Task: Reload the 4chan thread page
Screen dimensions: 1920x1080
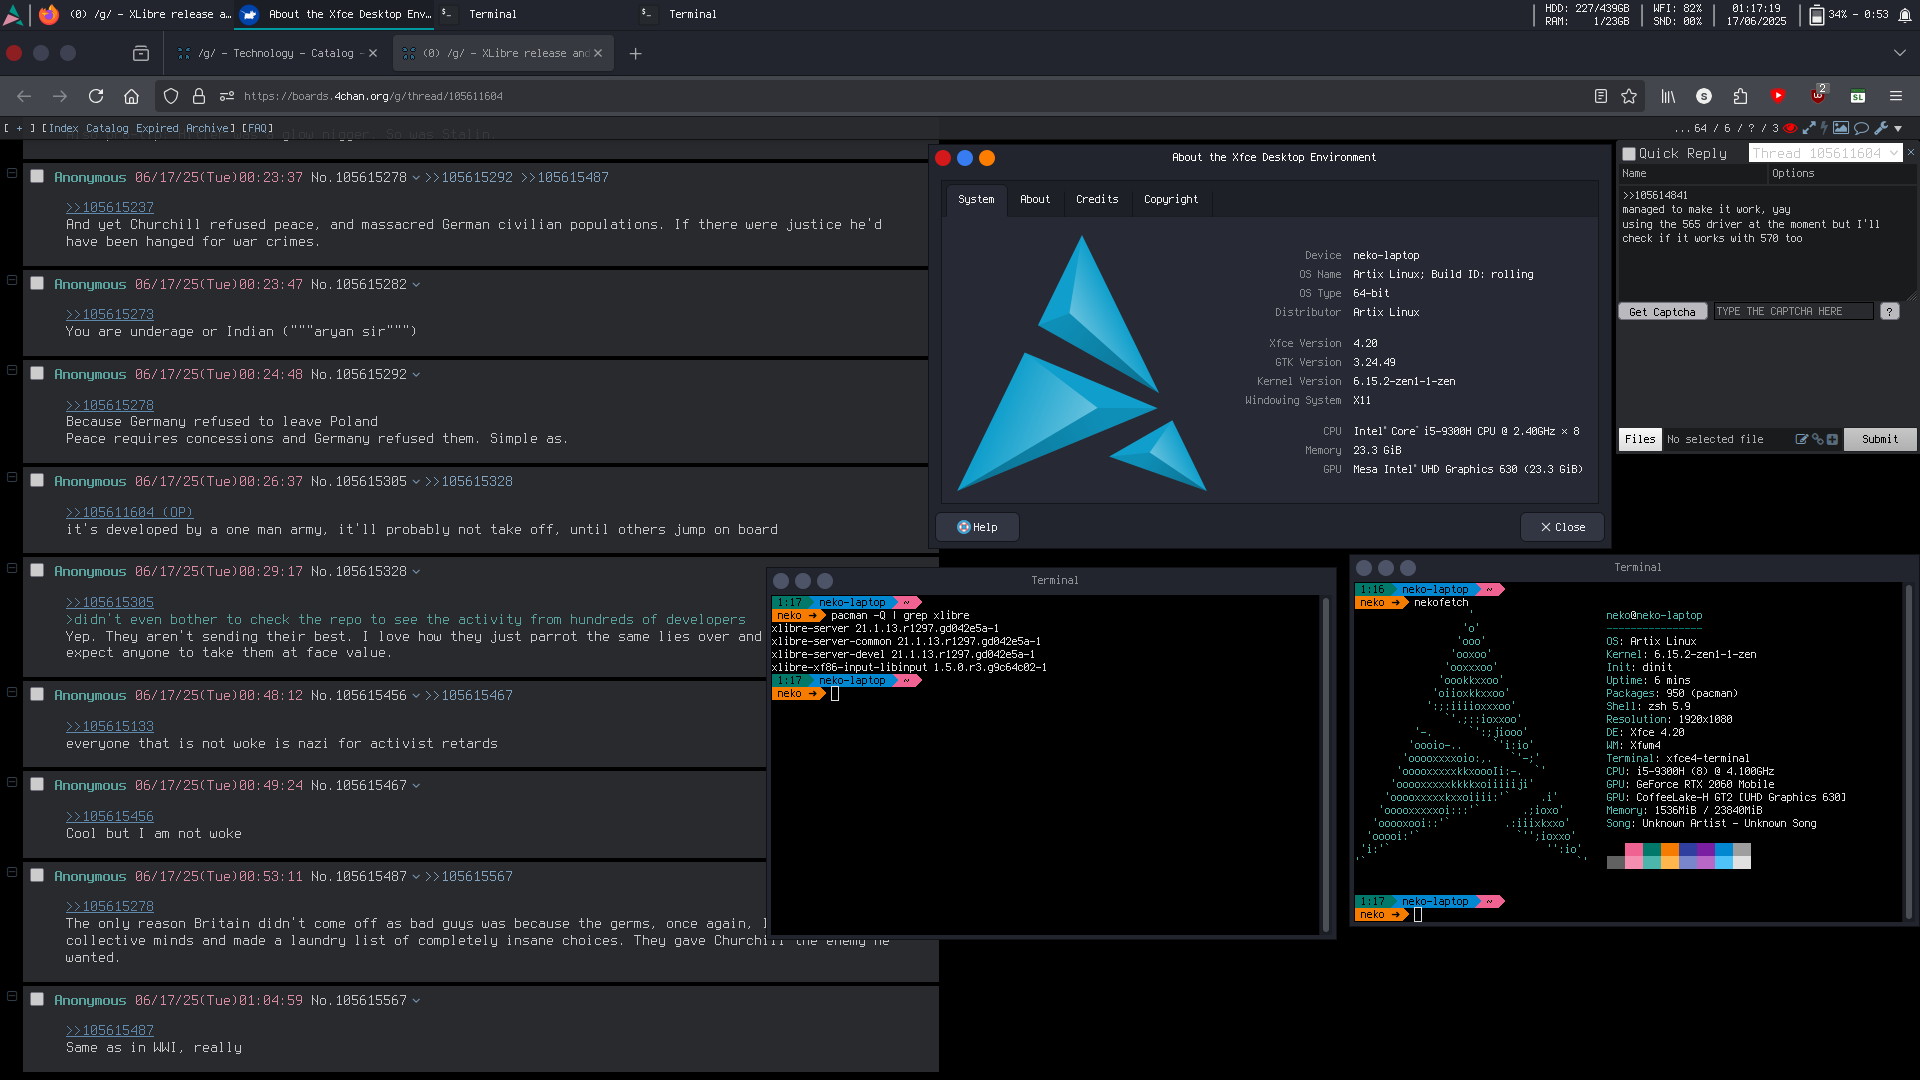Action: pyautogui.click(x=96, y=96)
